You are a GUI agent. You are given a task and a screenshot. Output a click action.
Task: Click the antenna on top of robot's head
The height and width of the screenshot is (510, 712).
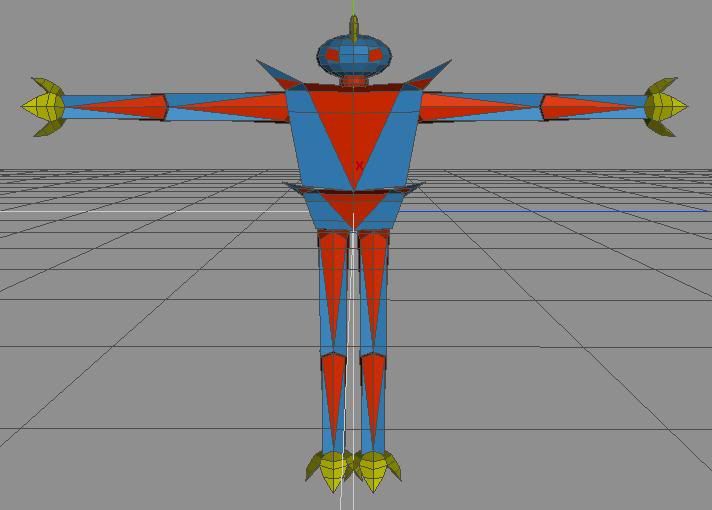(354, 28)
